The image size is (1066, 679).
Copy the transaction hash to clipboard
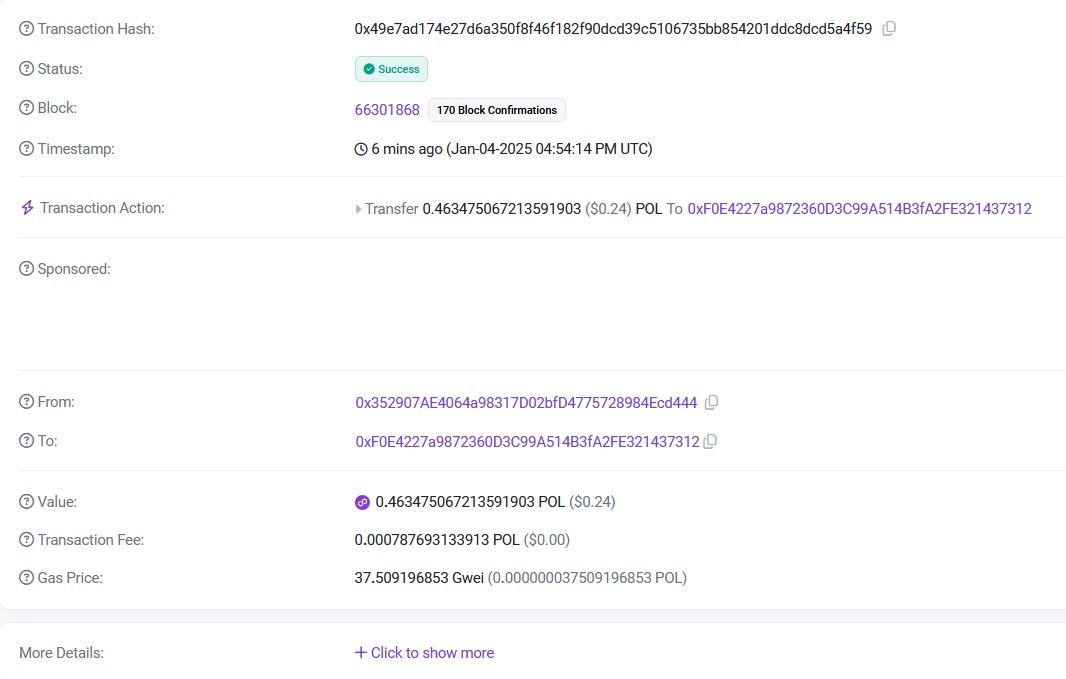(889, 29)
